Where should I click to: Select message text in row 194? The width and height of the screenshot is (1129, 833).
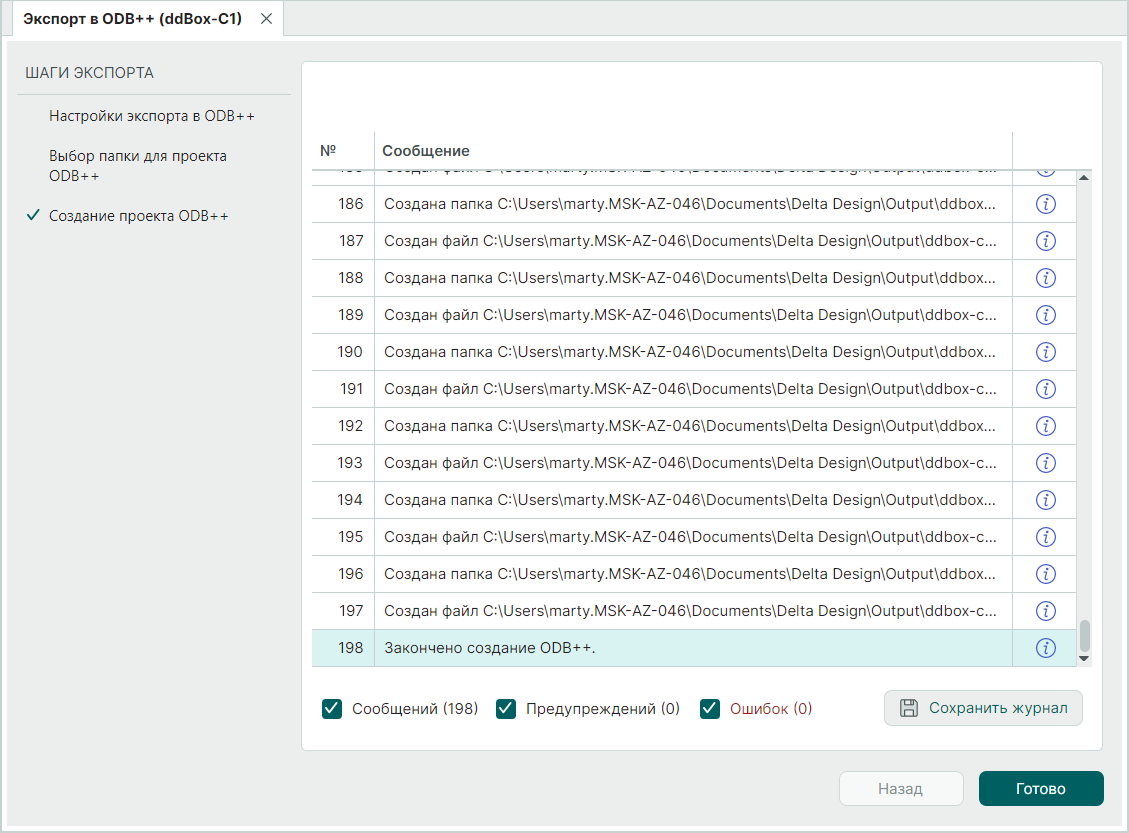(690, 500)
